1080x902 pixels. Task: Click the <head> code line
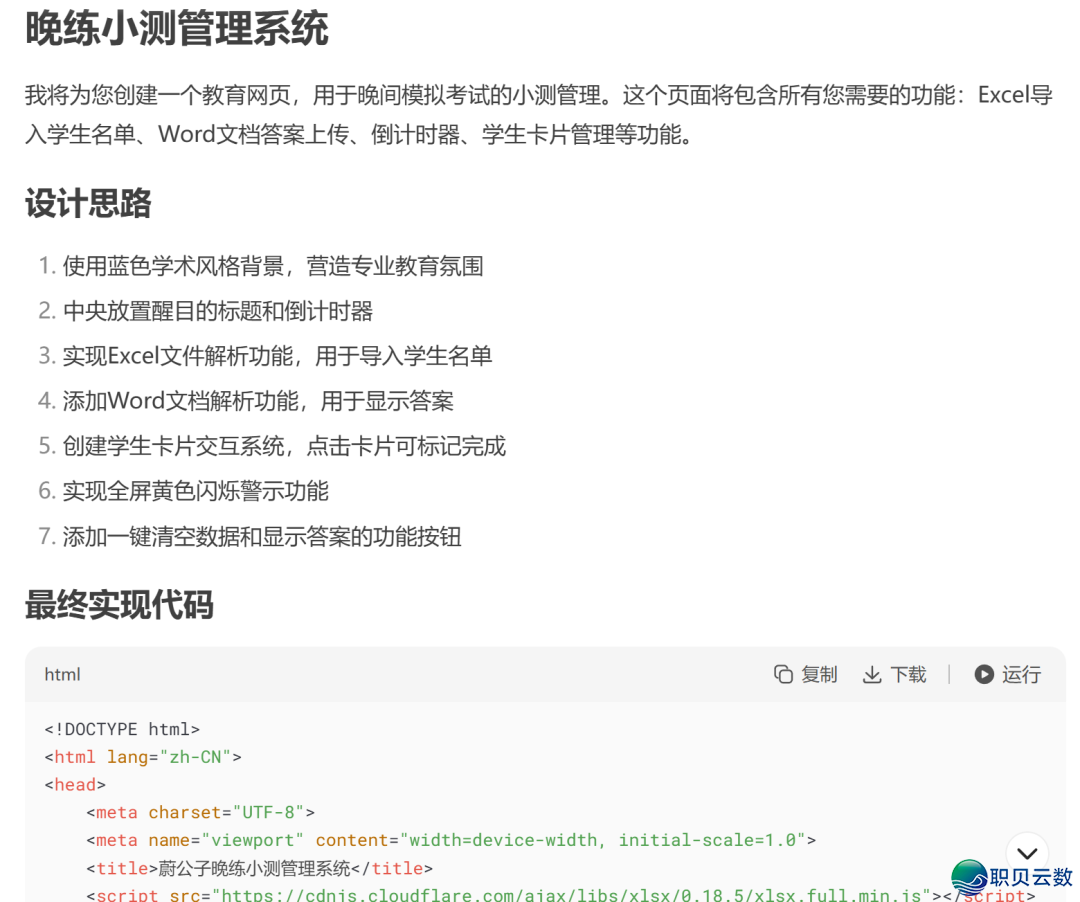[x=75, y=785]
